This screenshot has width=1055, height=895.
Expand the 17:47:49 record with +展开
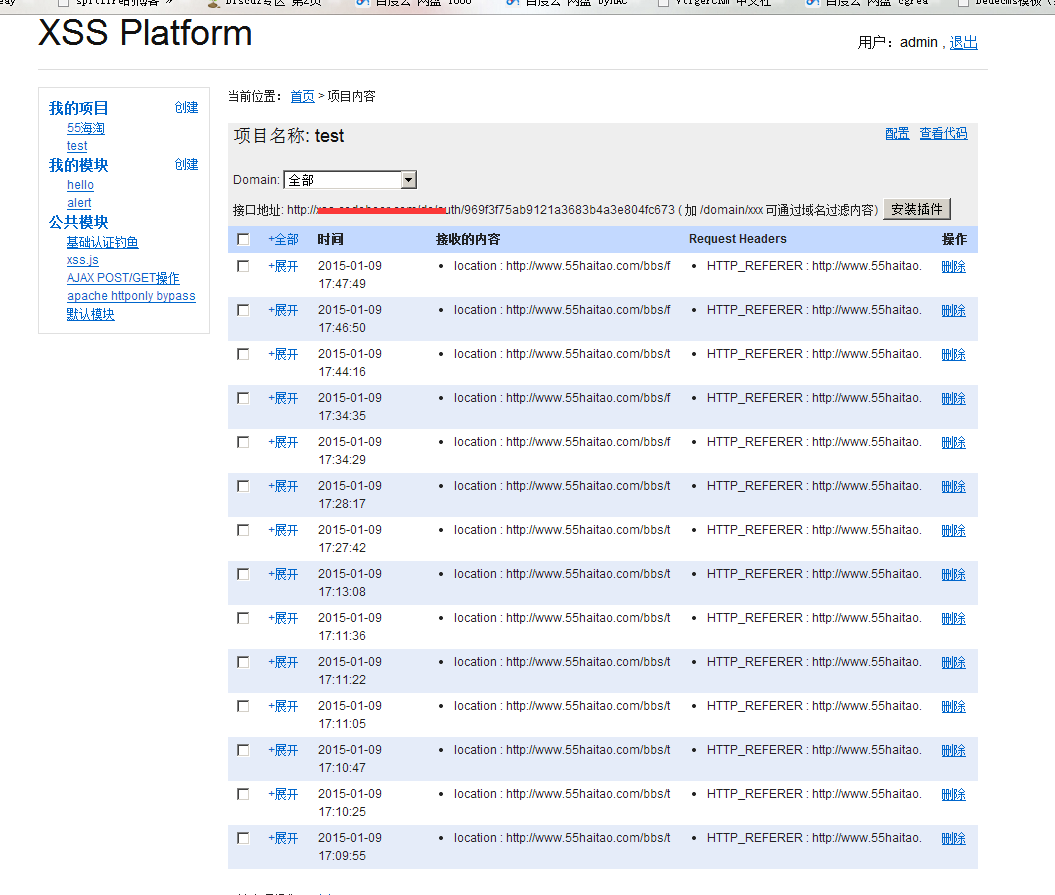[283, 266]
